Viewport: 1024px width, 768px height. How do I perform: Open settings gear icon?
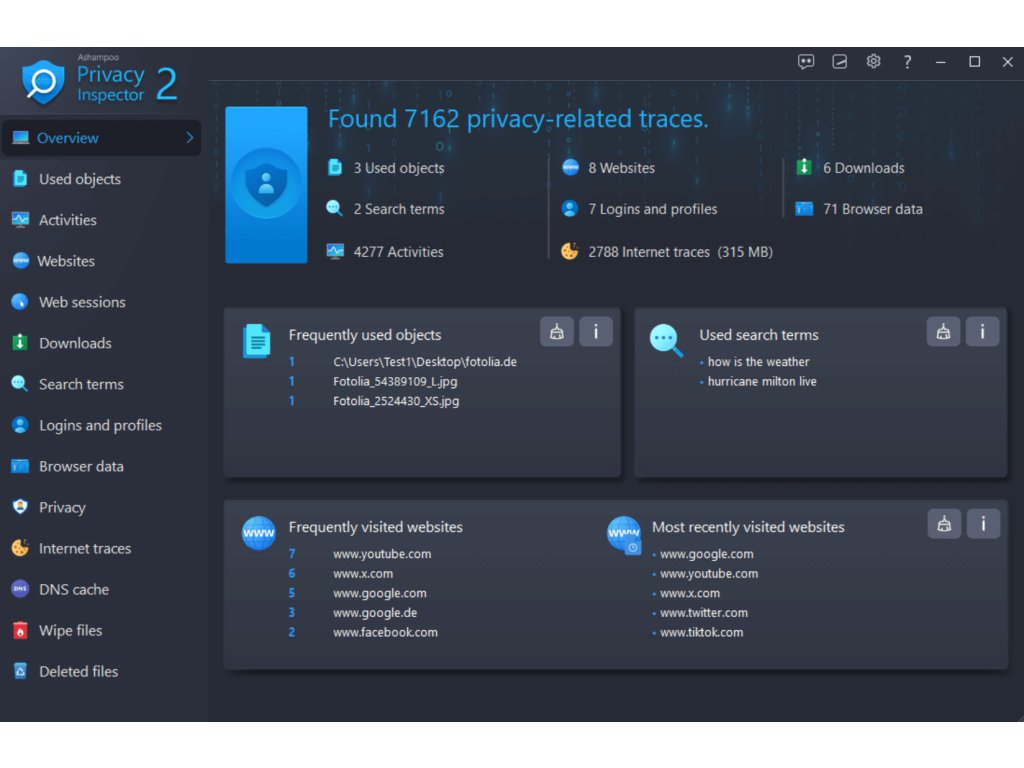click(x=873, y=61)
